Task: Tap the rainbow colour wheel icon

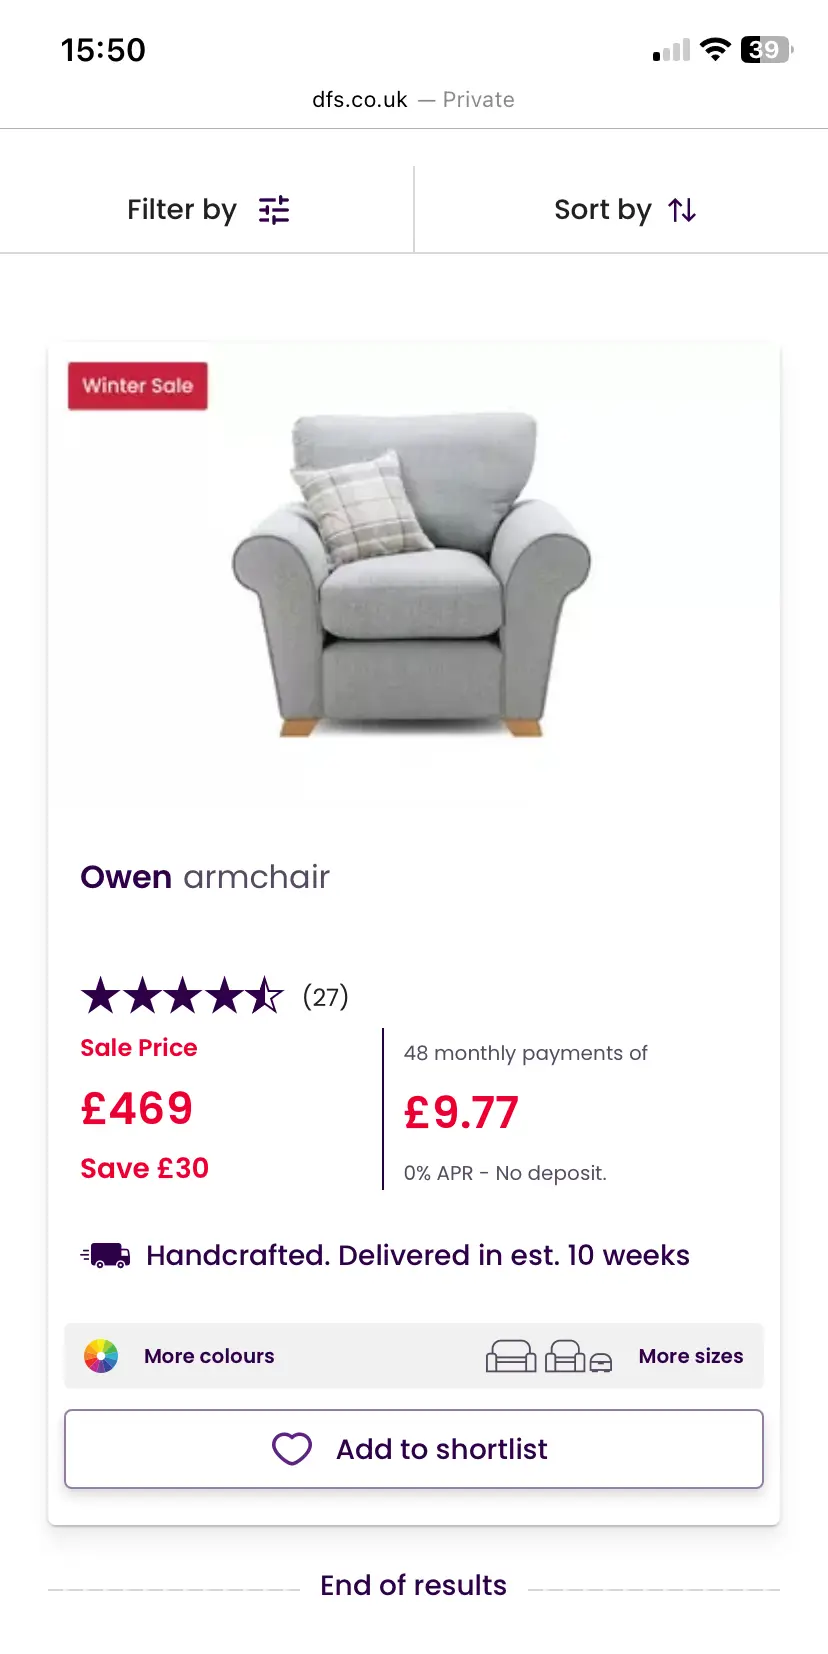Action: (x=101, y=1356)
